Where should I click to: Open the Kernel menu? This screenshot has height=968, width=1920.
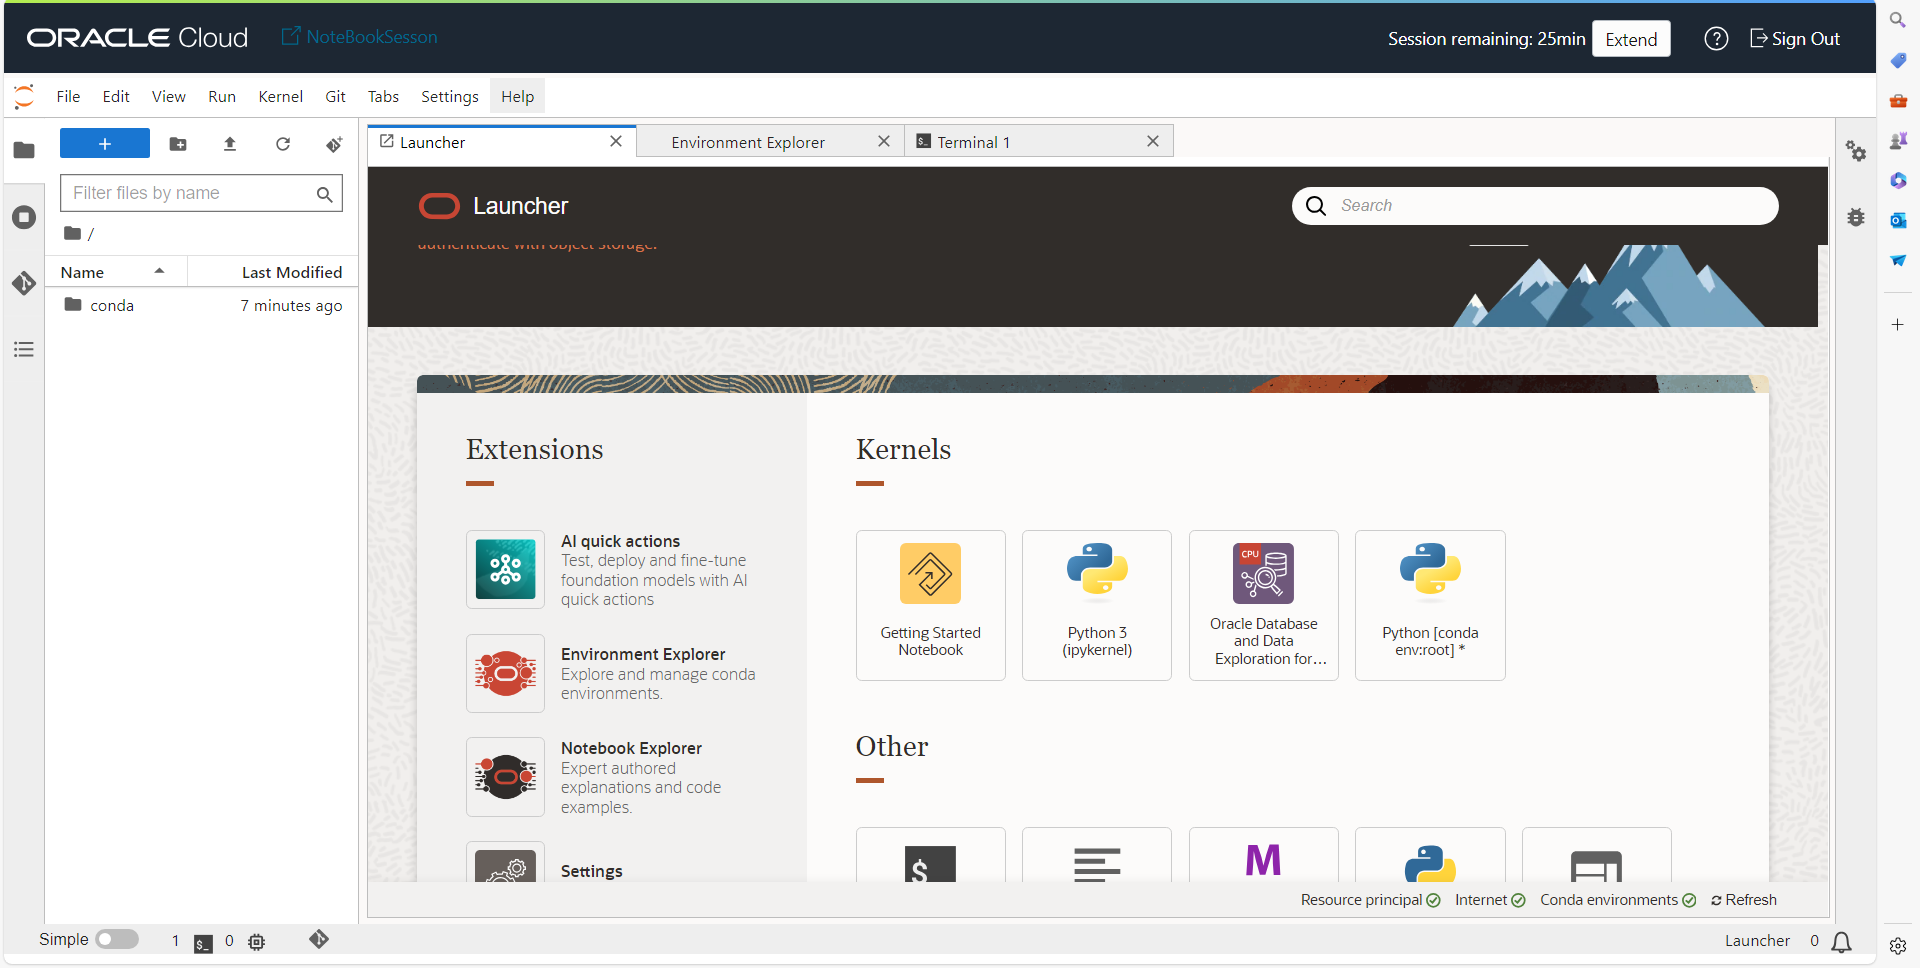280,97
